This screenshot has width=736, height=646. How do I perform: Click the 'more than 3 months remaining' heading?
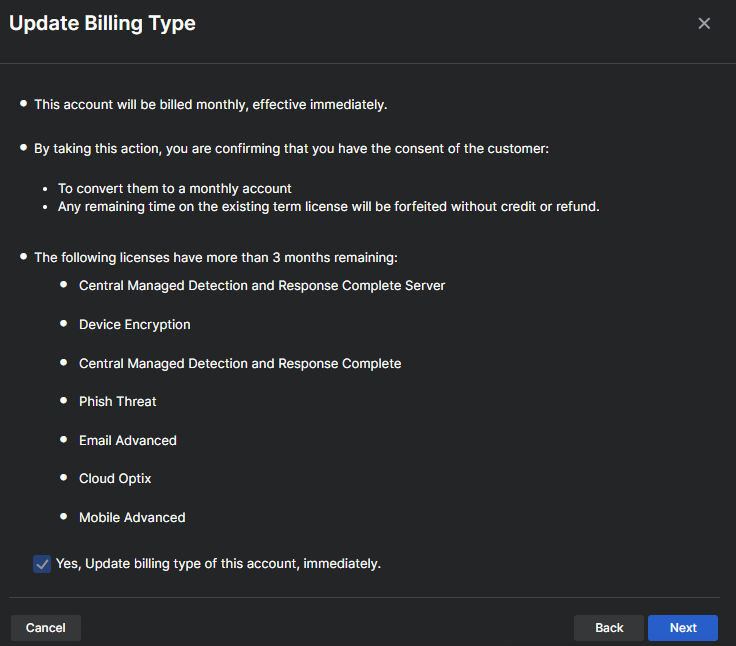click(x=216, y=258)
